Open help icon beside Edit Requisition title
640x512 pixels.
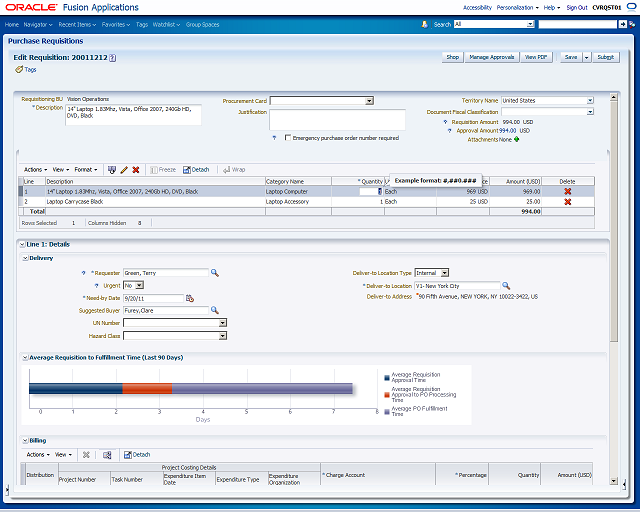(113, 58)
